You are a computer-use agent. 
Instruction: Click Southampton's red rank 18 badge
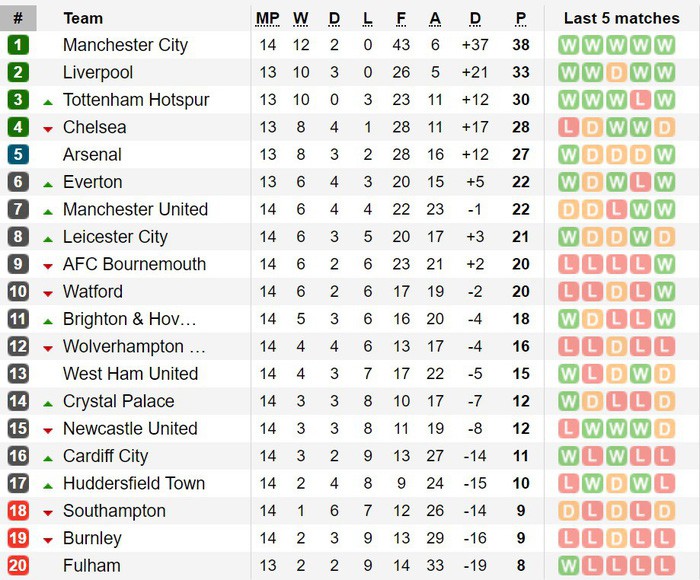tap(18, 510)
